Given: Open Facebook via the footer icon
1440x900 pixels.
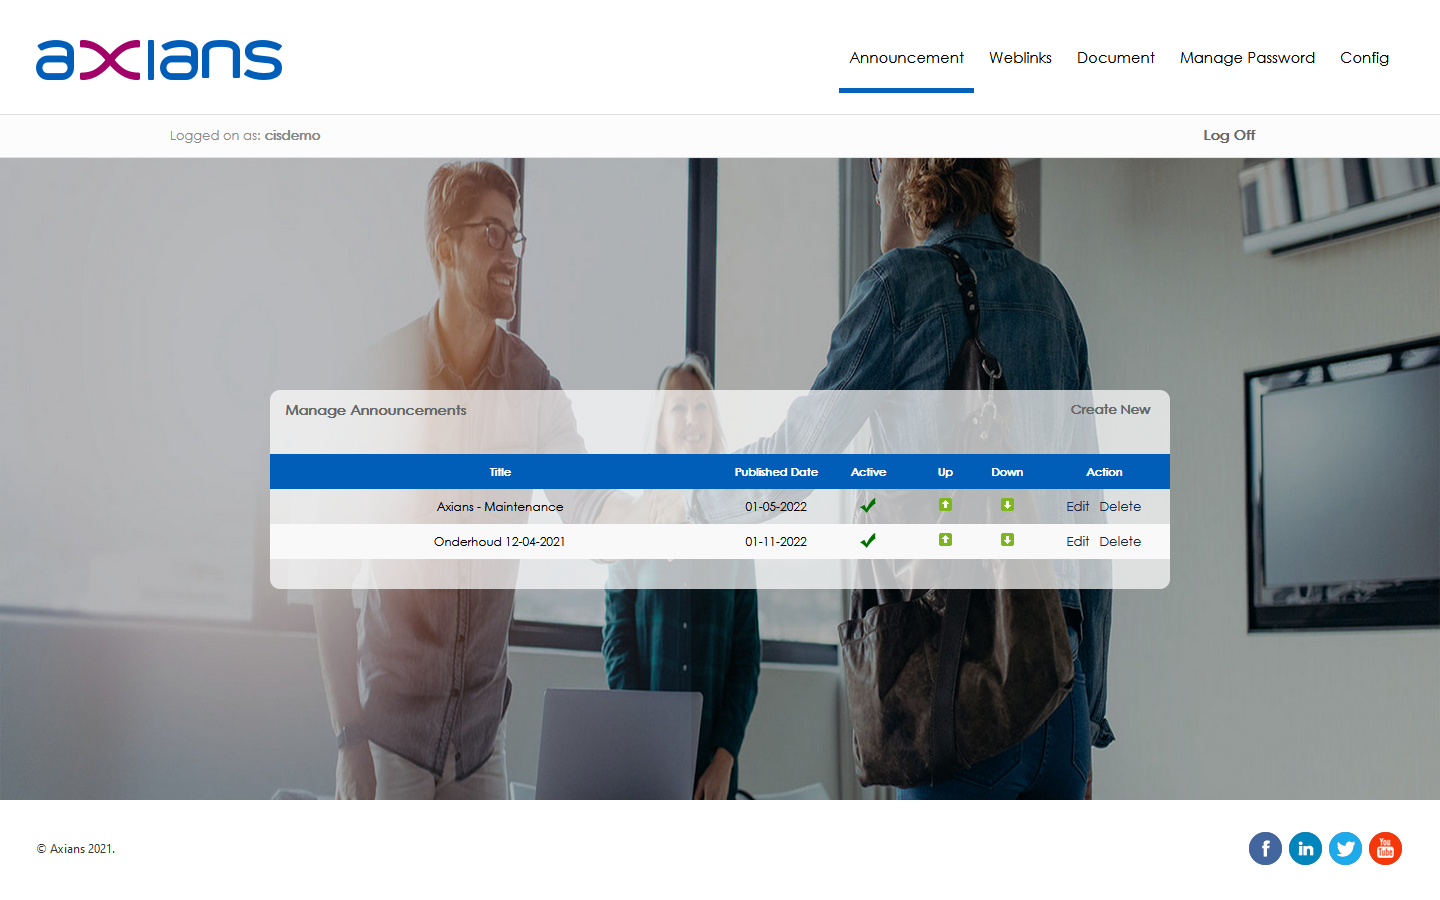Looking at the screenshot, I should [x=1265, y=848].
